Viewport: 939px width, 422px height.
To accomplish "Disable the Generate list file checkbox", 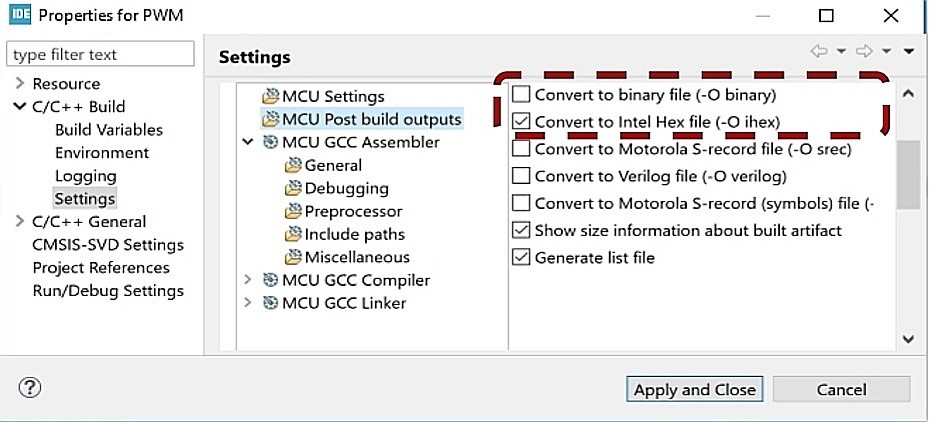I will click(521, 258).
